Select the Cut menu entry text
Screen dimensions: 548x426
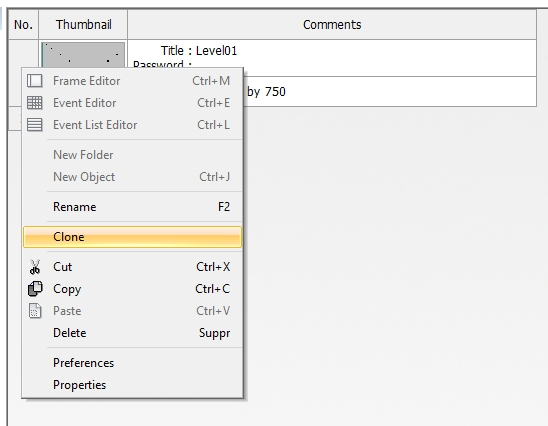tap(63, 267)
